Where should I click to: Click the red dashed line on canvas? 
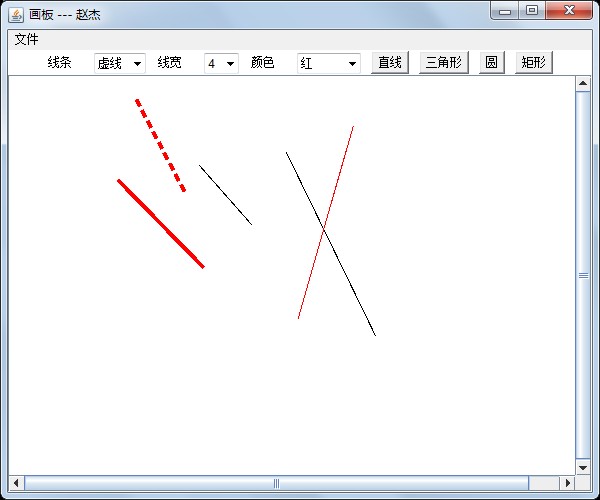[160, 145]
